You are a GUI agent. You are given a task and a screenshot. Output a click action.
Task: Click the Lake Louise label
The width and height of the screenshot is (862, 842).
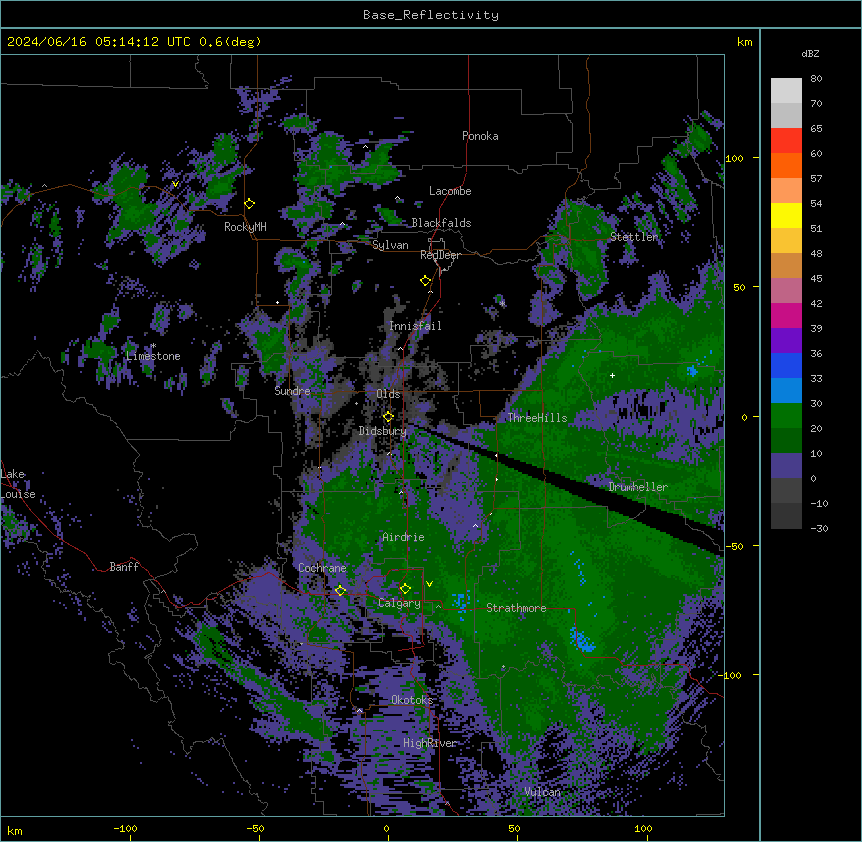(x=18, y=484)
